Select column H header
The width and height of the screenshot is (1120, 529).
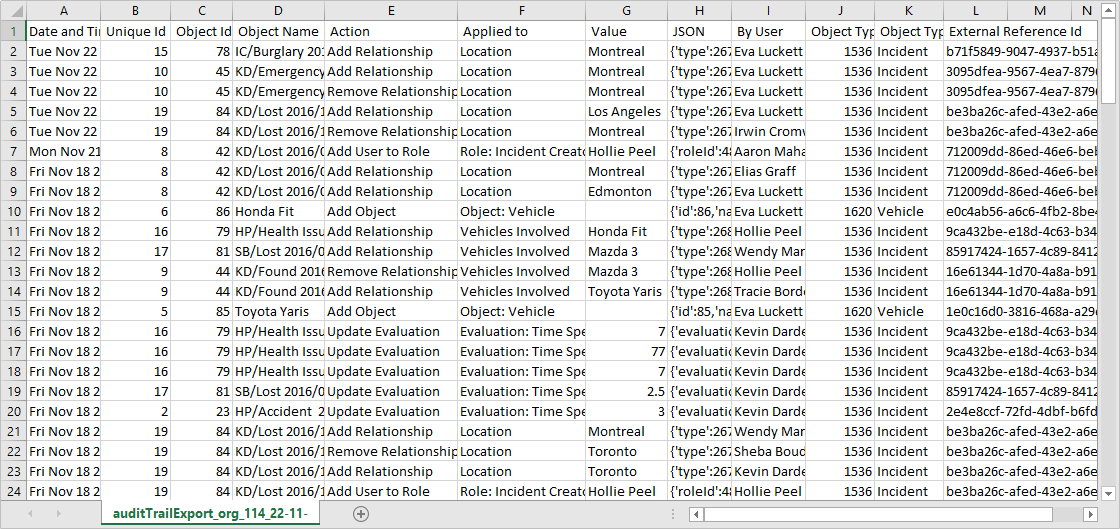coord(698,10)
